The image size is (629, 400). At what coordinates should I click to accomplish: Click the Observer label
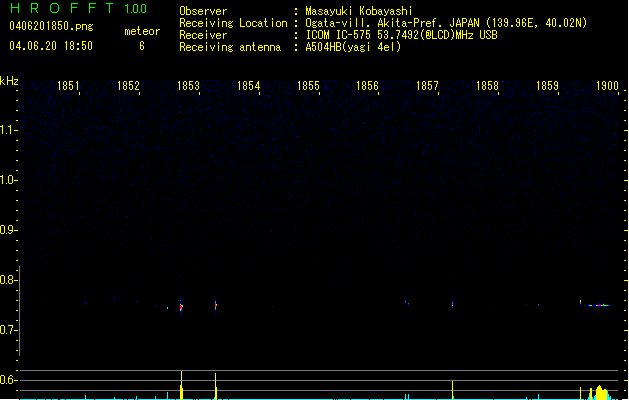[x=203, y=11]
